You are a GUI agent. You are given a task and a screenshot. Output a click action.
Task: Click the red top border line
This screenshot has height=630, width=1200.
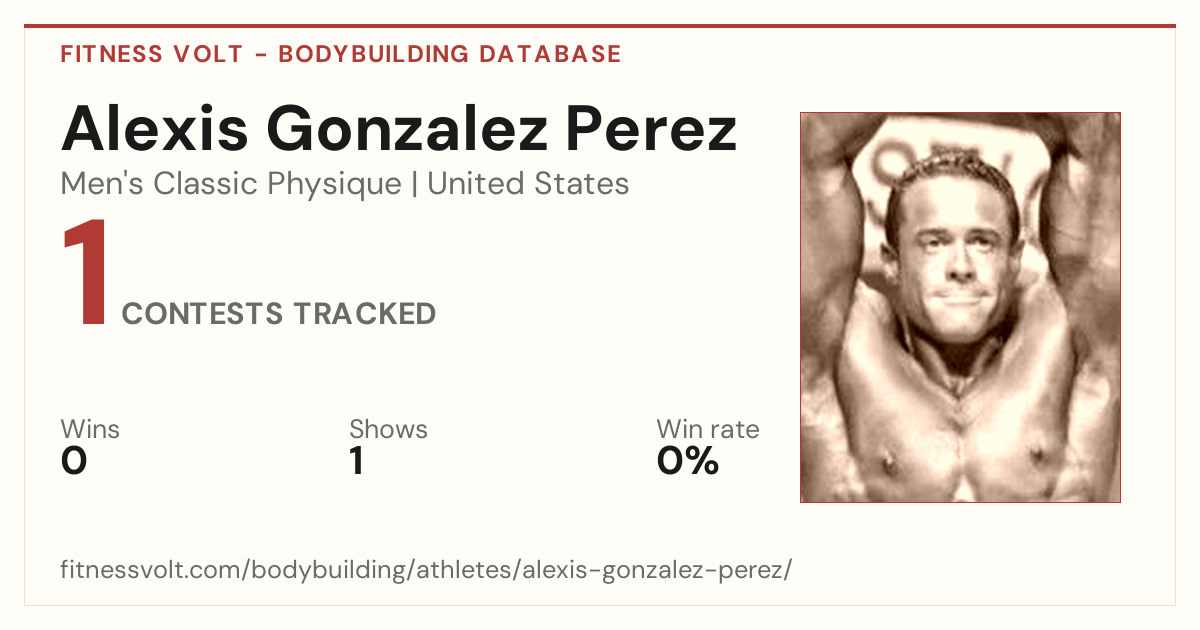tap(600, 26)
